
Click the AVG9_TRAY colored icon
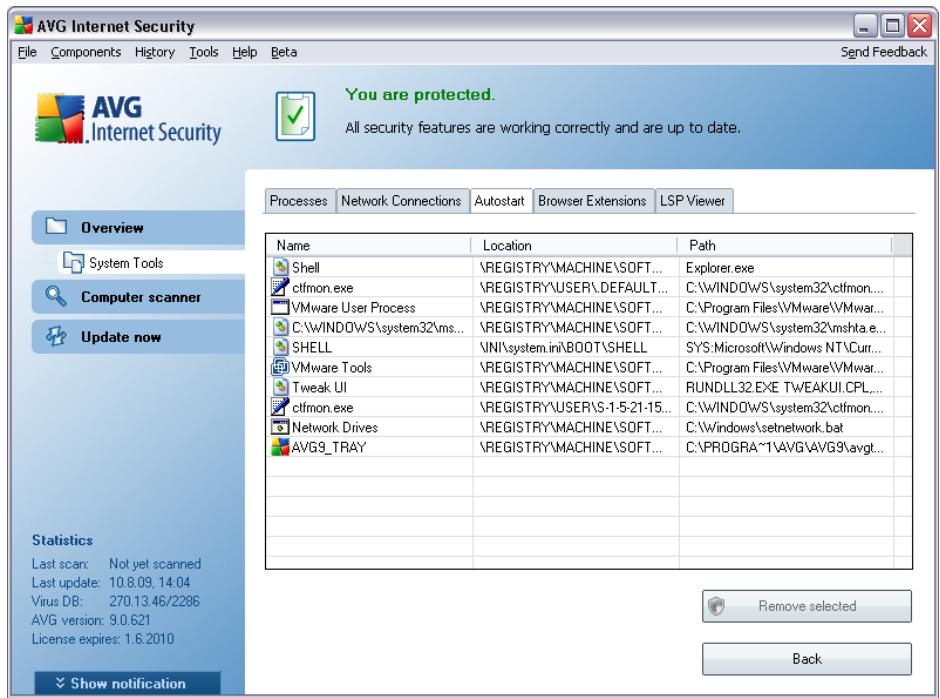tap(280, 447)
